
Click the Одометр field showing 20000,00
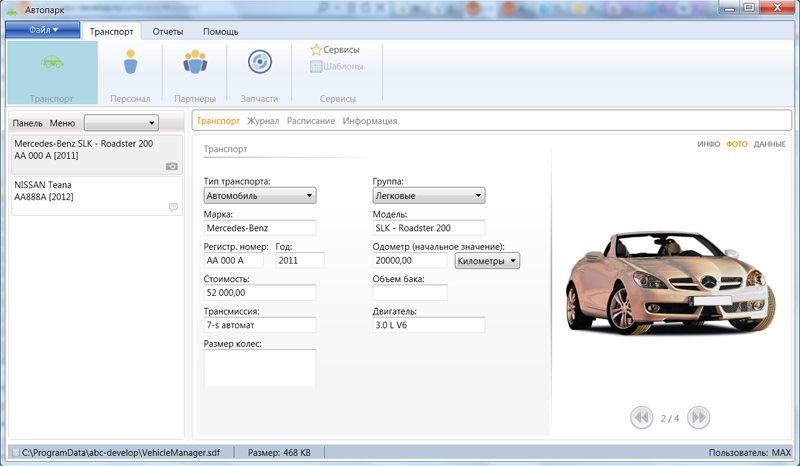point(410,260)
